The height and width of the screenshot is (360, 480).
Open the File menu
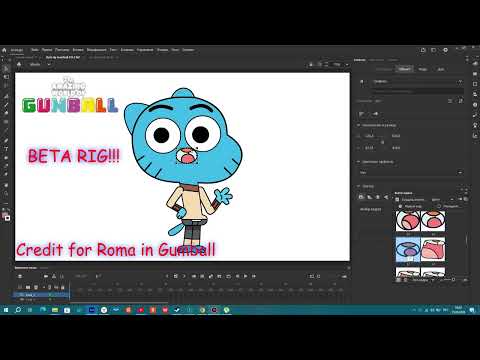(35, 50)
